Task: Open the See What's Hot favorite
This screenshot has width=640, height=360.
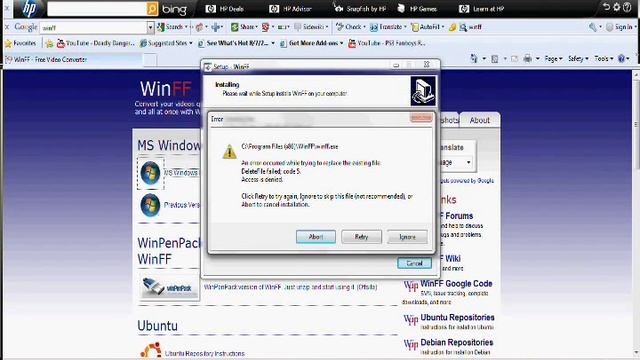Action: [236, 43]
